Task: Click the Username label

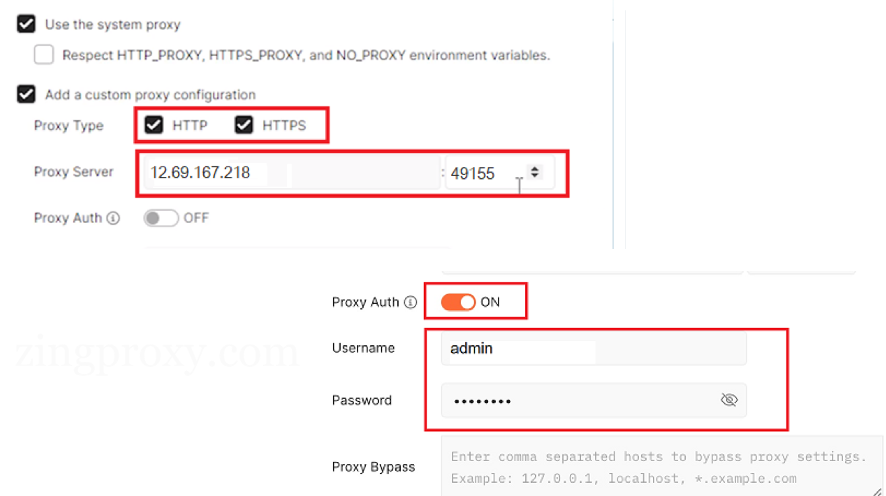Action: click(363, 348)
